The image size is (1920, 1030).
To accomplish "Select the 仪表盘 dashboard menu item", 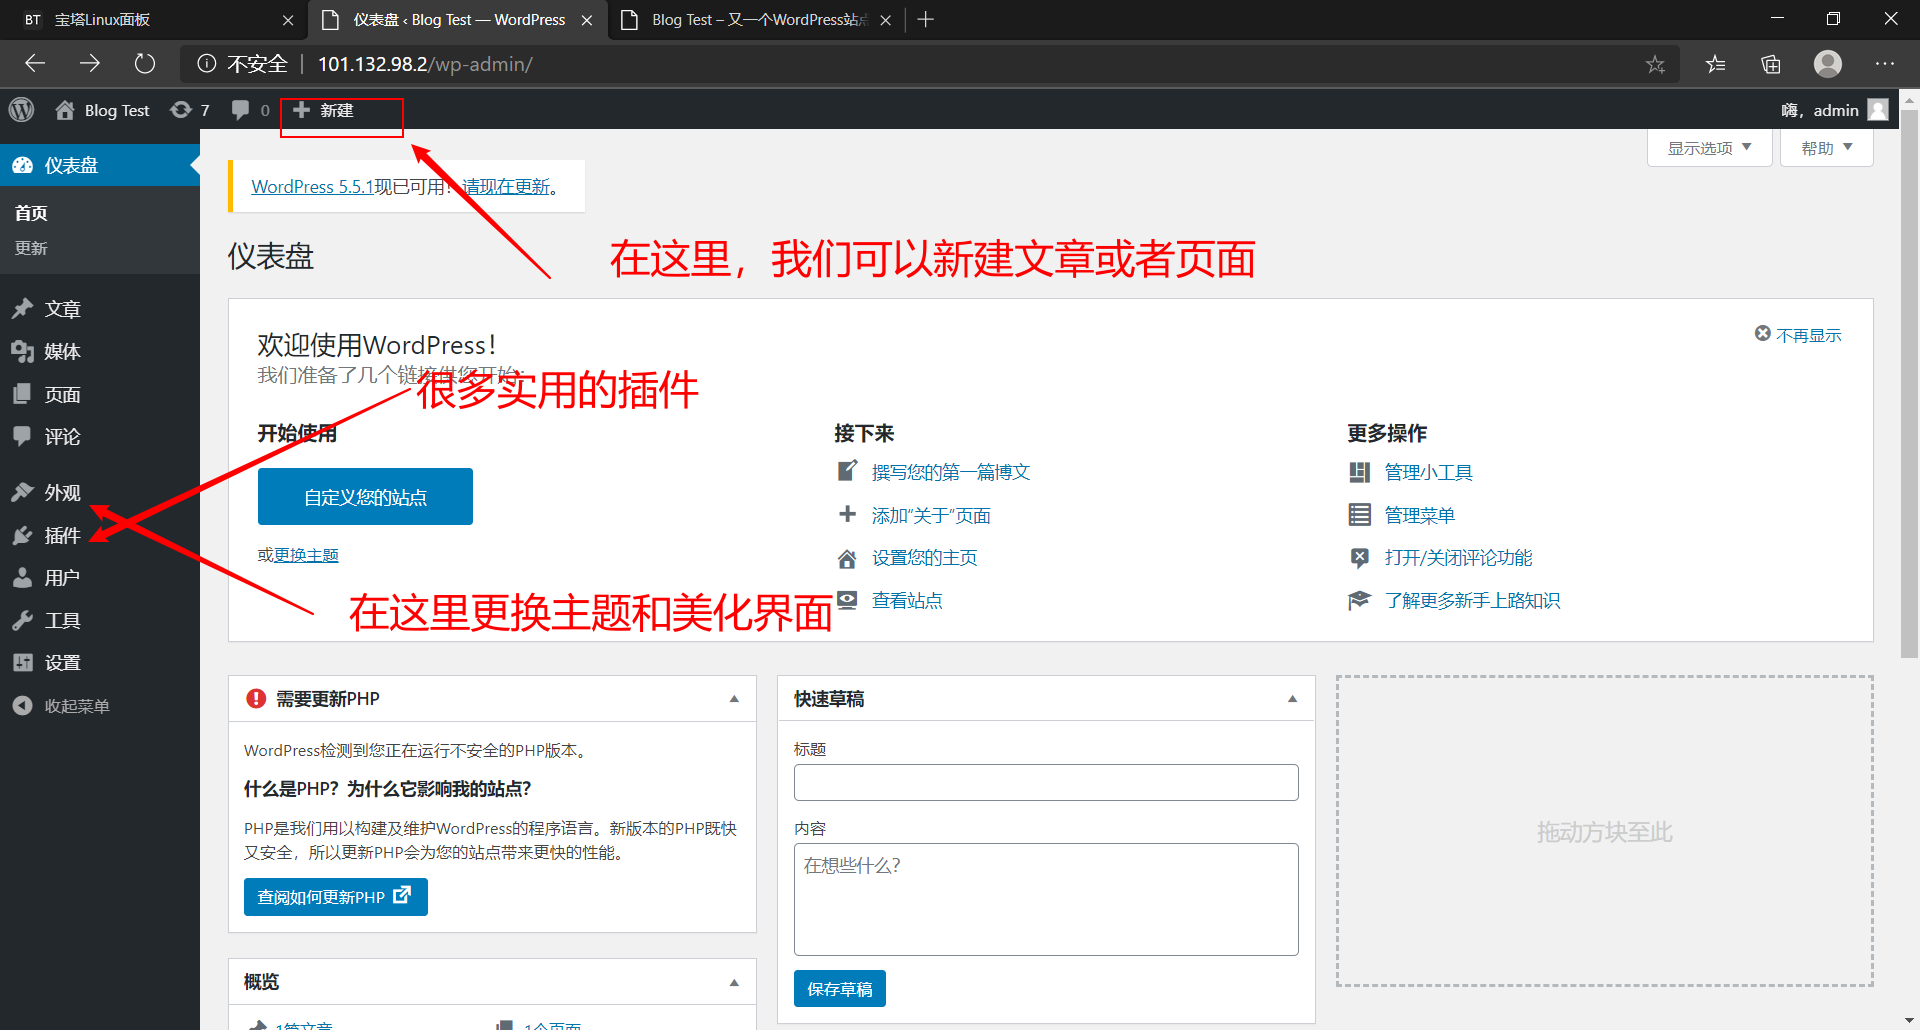I will (x=100, y=165).
